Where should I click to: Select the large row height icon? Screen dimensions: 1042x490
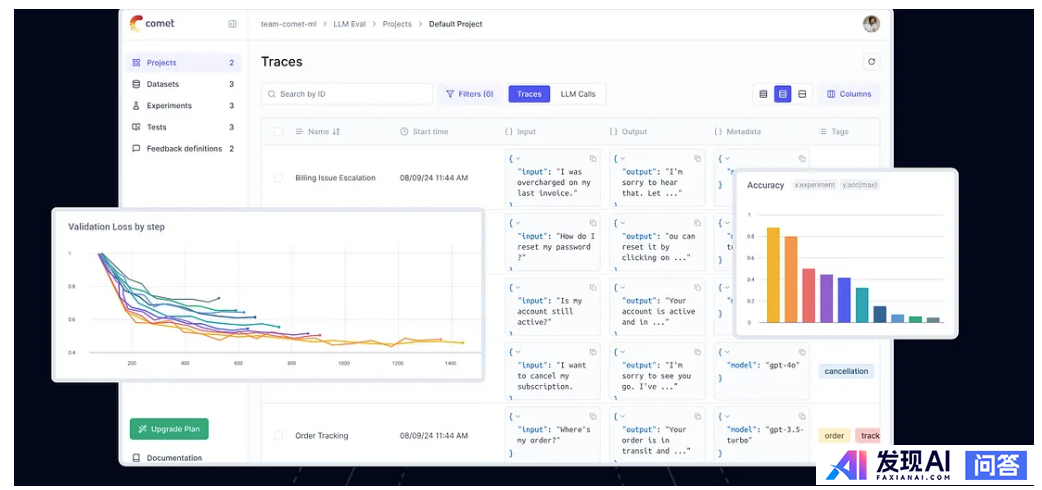click(x=802, y=94)
